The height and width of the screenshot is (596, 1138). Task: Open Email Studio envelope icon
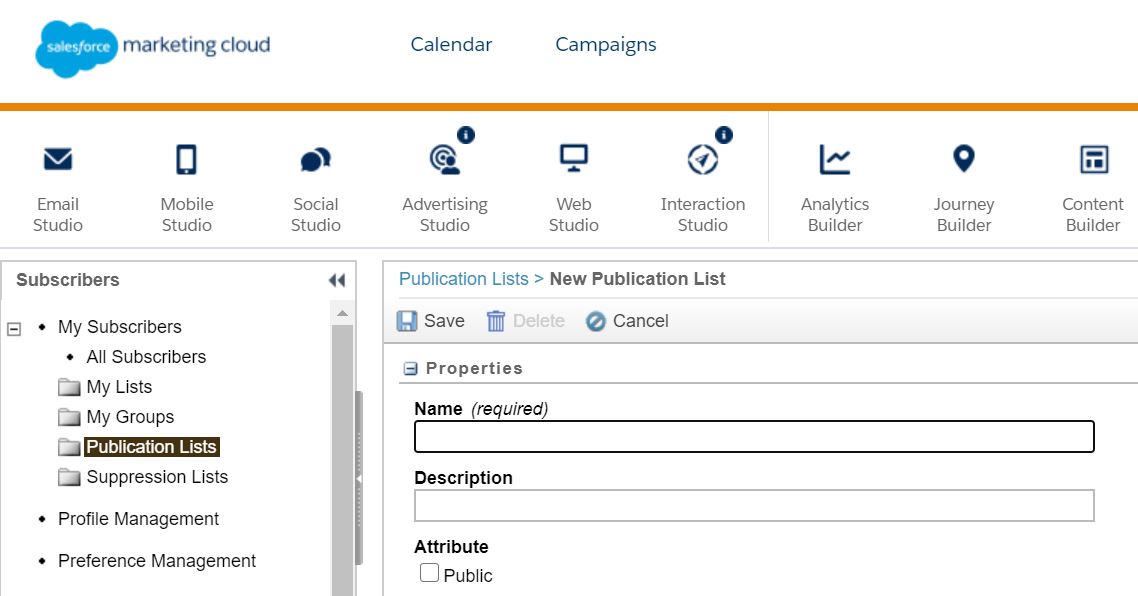pyautogui.click(x=58, y=158)
